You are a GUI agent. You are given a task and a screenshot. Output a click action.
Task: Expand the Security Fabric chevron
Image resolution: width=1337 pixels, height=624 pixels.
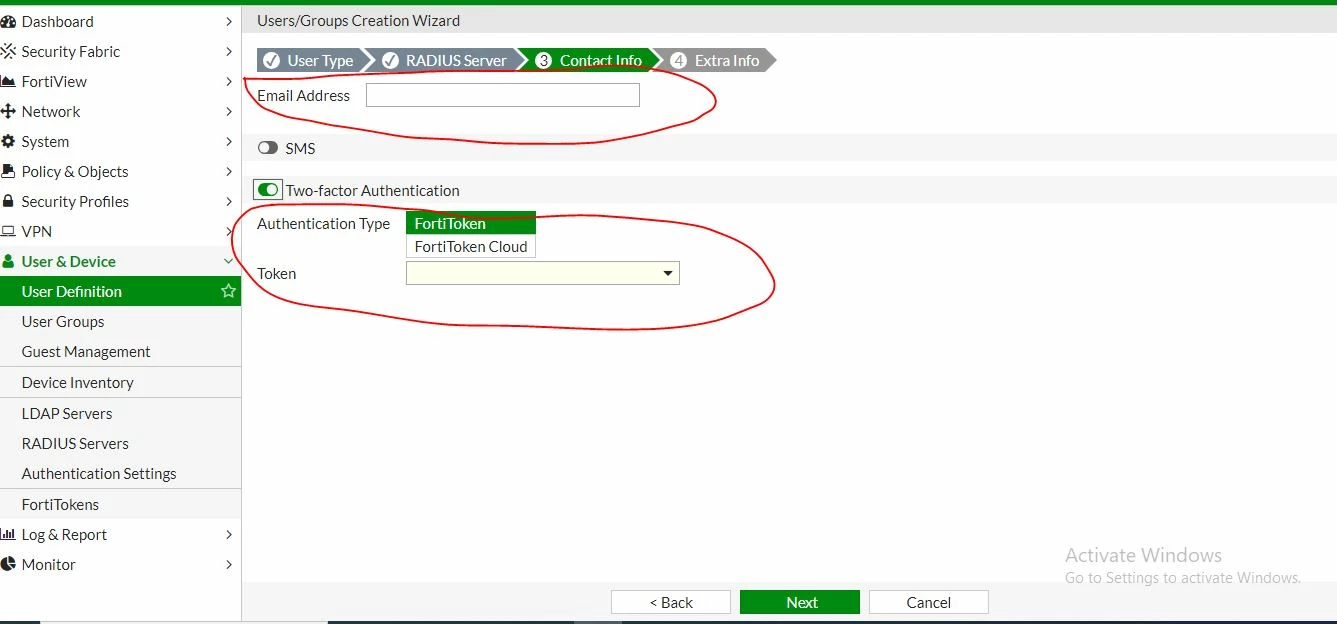click(229, 51)
